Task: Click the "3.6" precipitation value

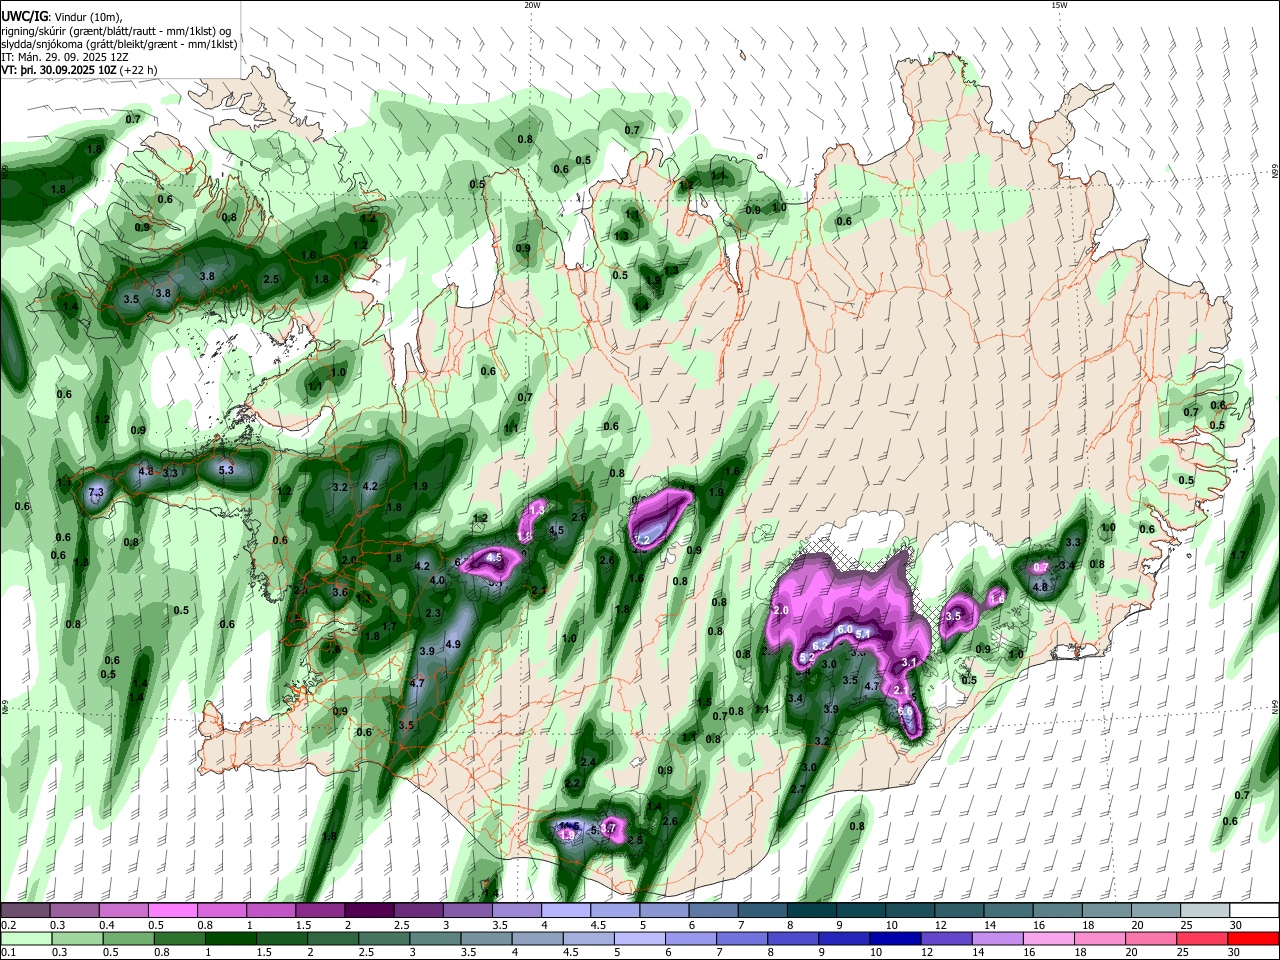Action: coord(340,592)
